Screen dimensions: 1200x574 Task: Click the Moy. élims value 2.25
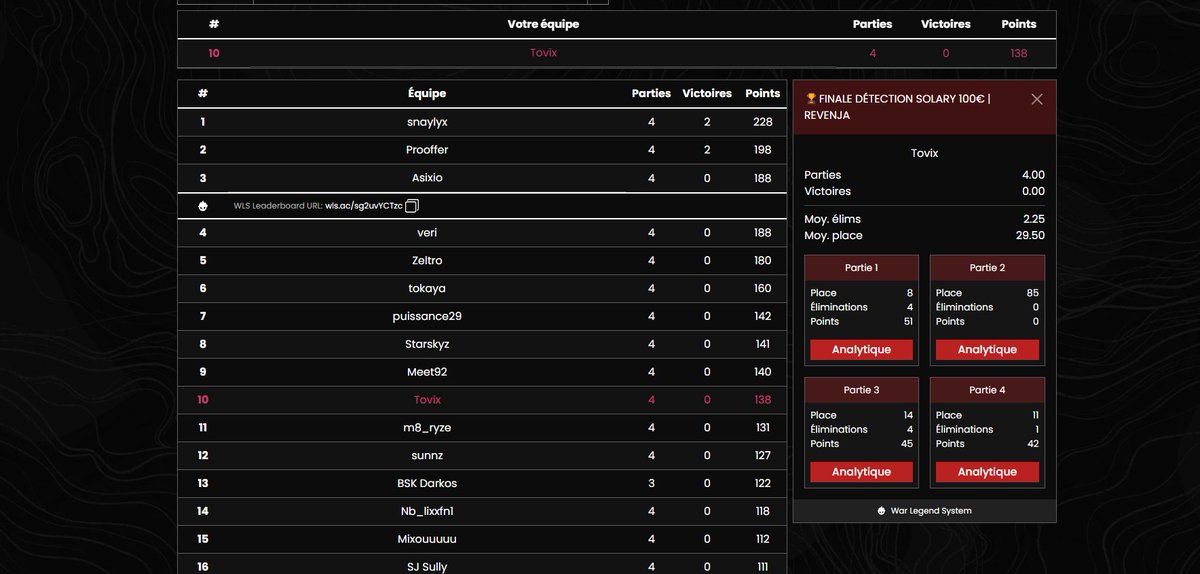tap(1033, 219)
